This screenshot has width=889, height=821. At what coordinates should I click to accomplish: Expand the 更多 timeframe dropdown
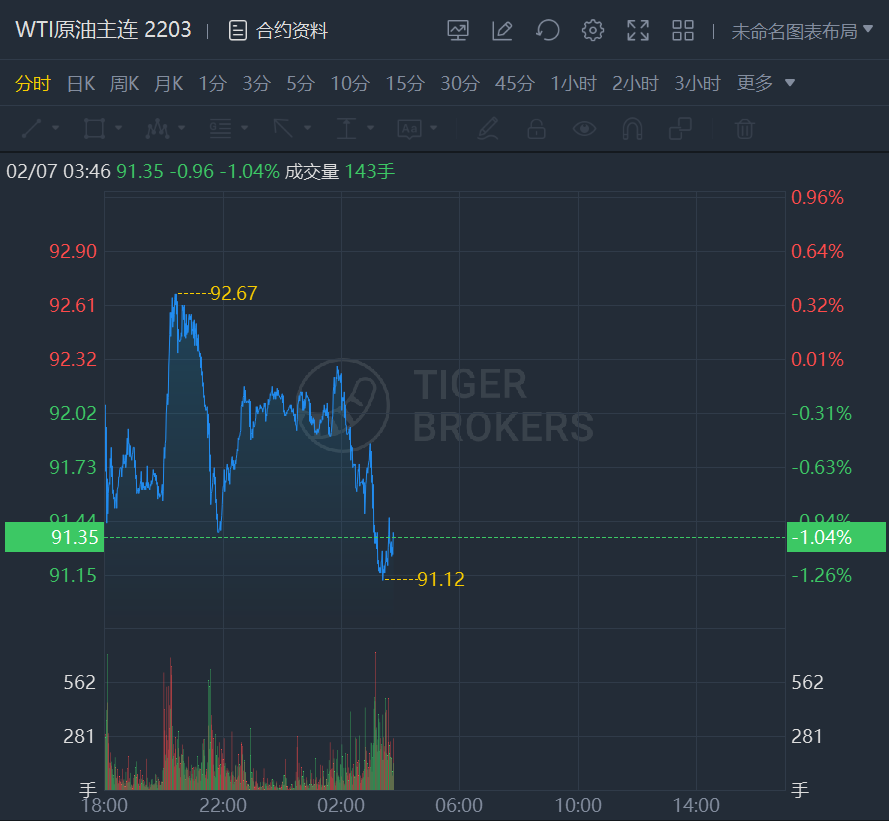(x=766, y=83)
